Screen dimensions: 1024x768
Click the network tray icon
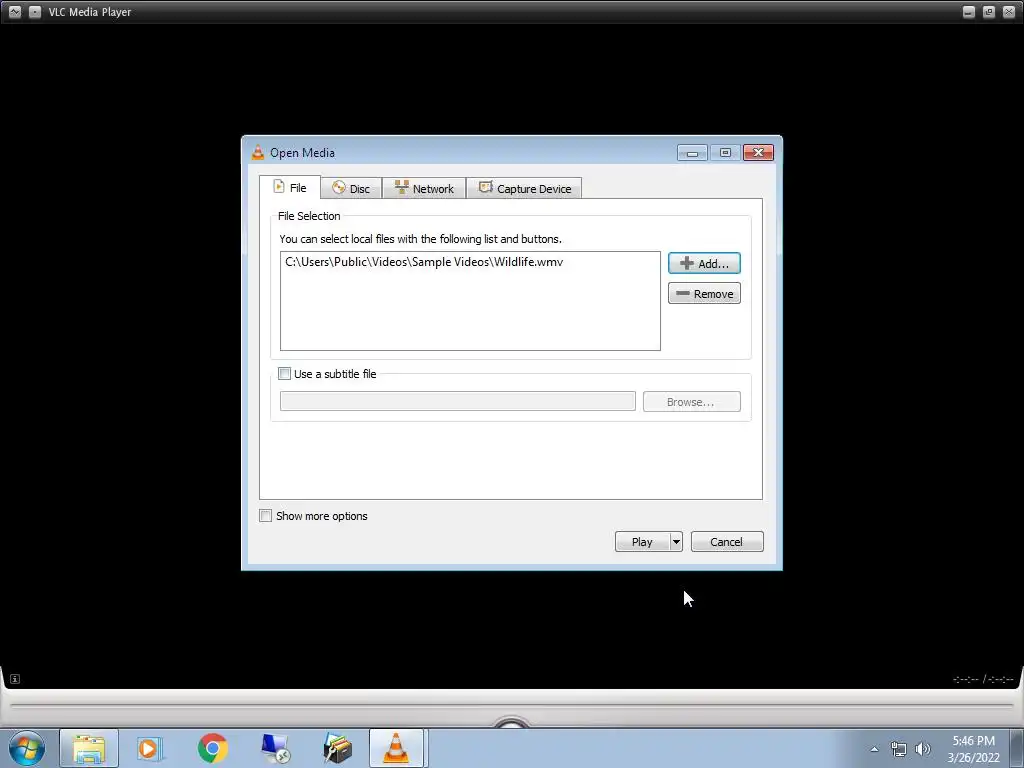tap(899, 749)
